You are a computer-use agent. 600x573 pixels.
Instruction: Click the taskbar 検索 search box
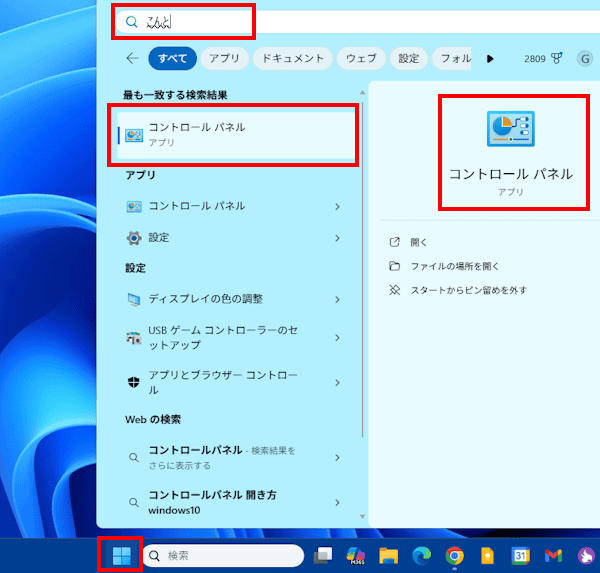pos(223,555)
